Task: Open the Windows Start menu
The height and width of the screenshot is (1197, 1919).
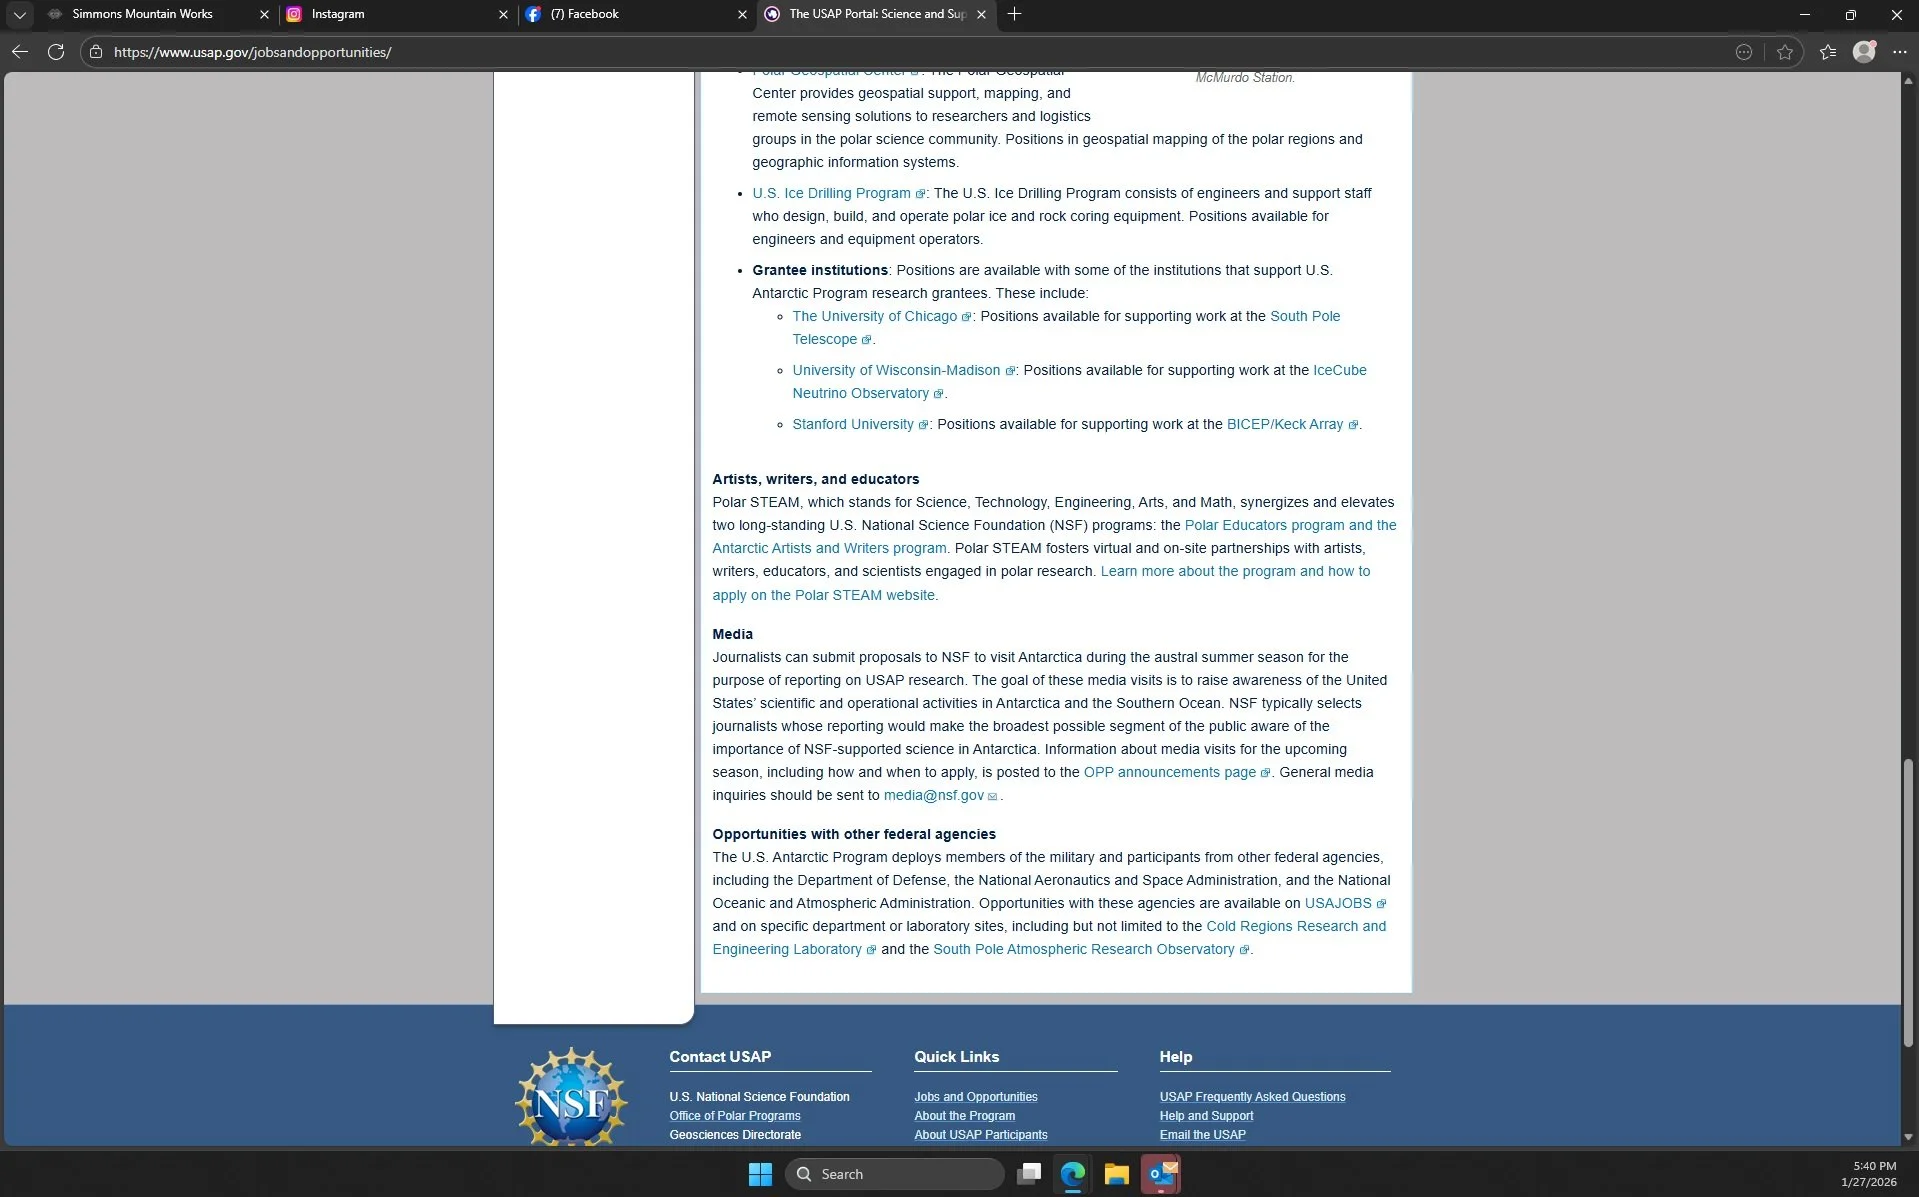Action: [760, 1174]
